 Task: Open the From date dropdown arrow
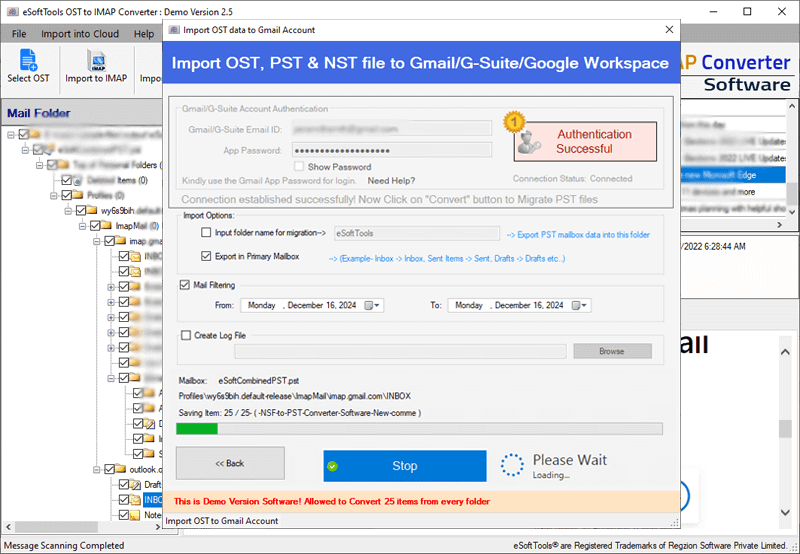click(x=378, y=305)
